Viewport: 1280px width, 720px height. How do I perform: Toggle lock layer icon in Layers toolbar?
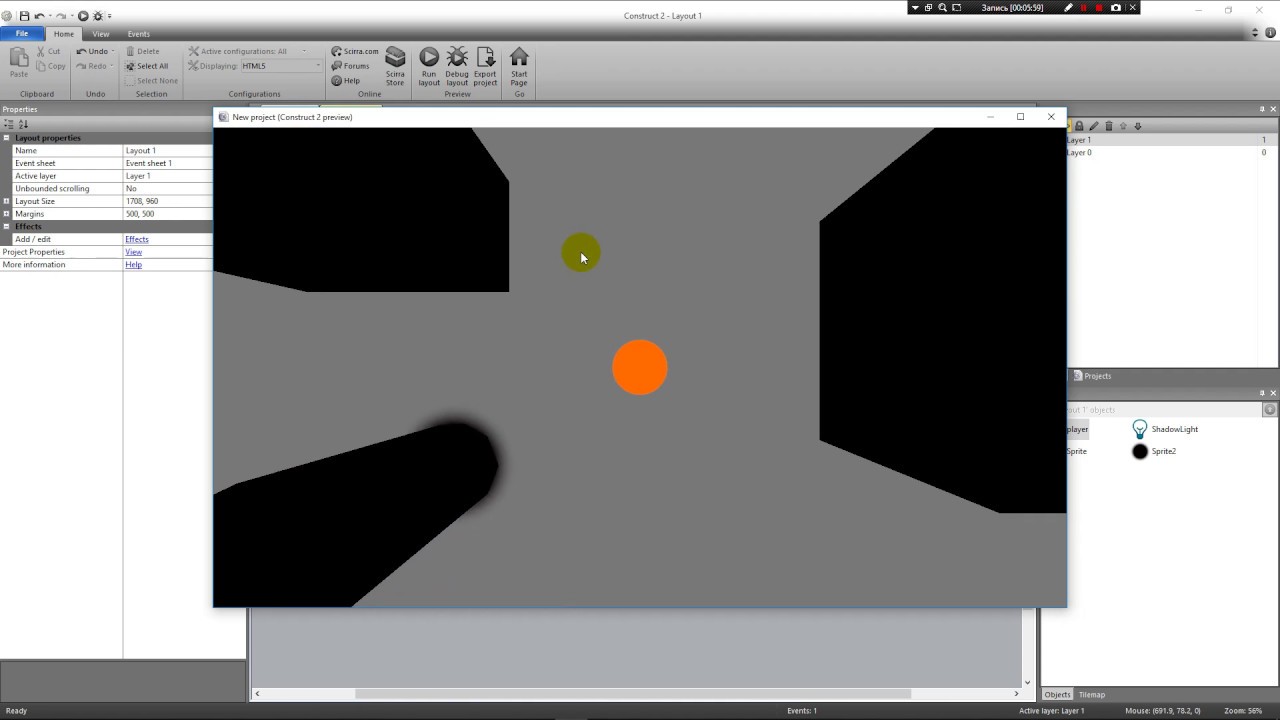click(1079, 126)
